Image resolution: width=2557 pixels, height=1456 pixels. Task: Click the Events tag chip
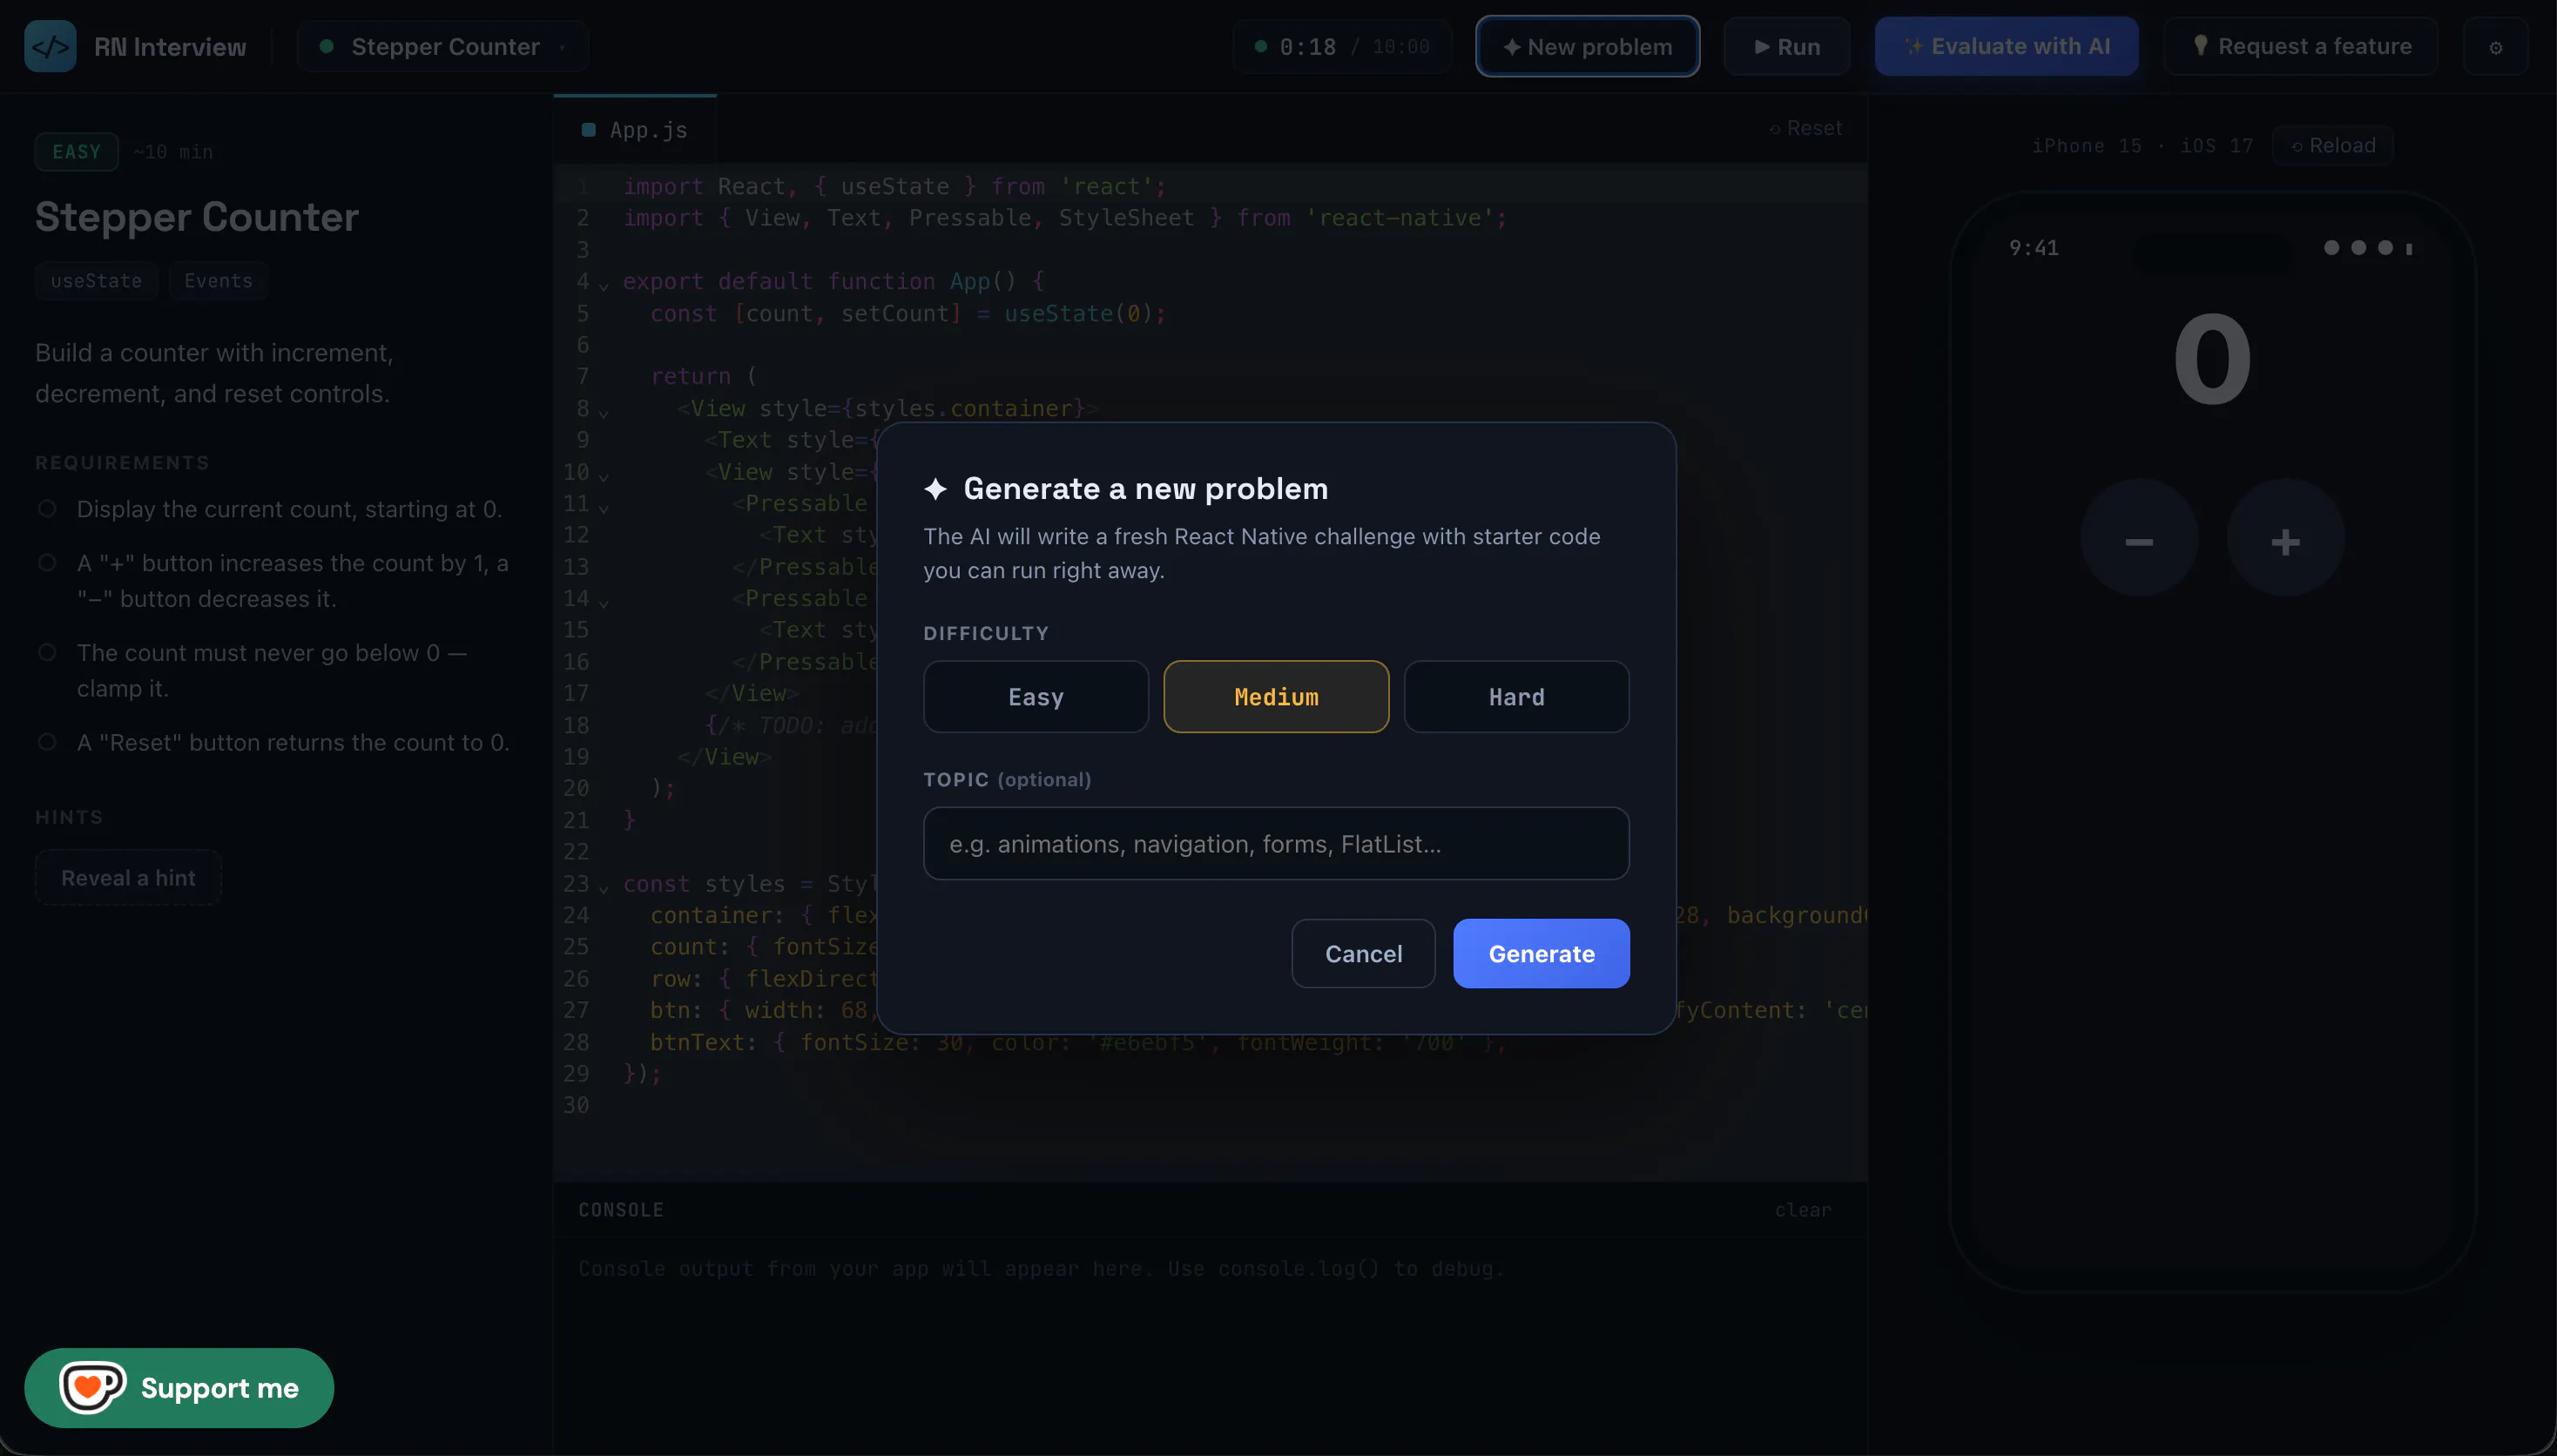click(218, 281)
